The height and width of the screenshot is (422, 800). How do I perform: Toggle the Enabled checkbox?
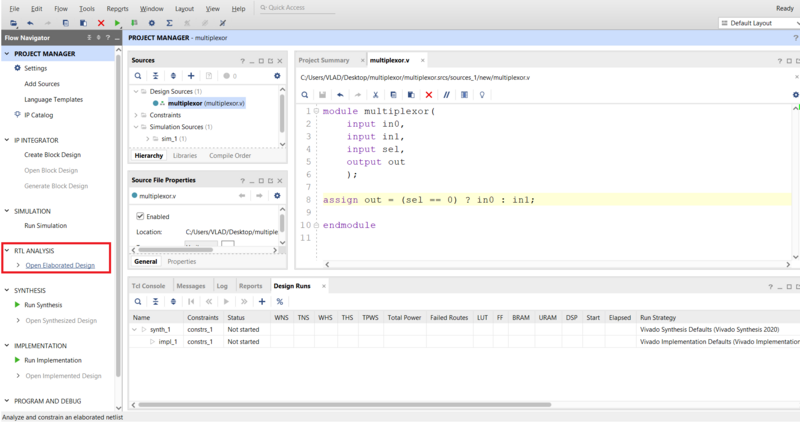pyautogui.click(x=140, y=216)
